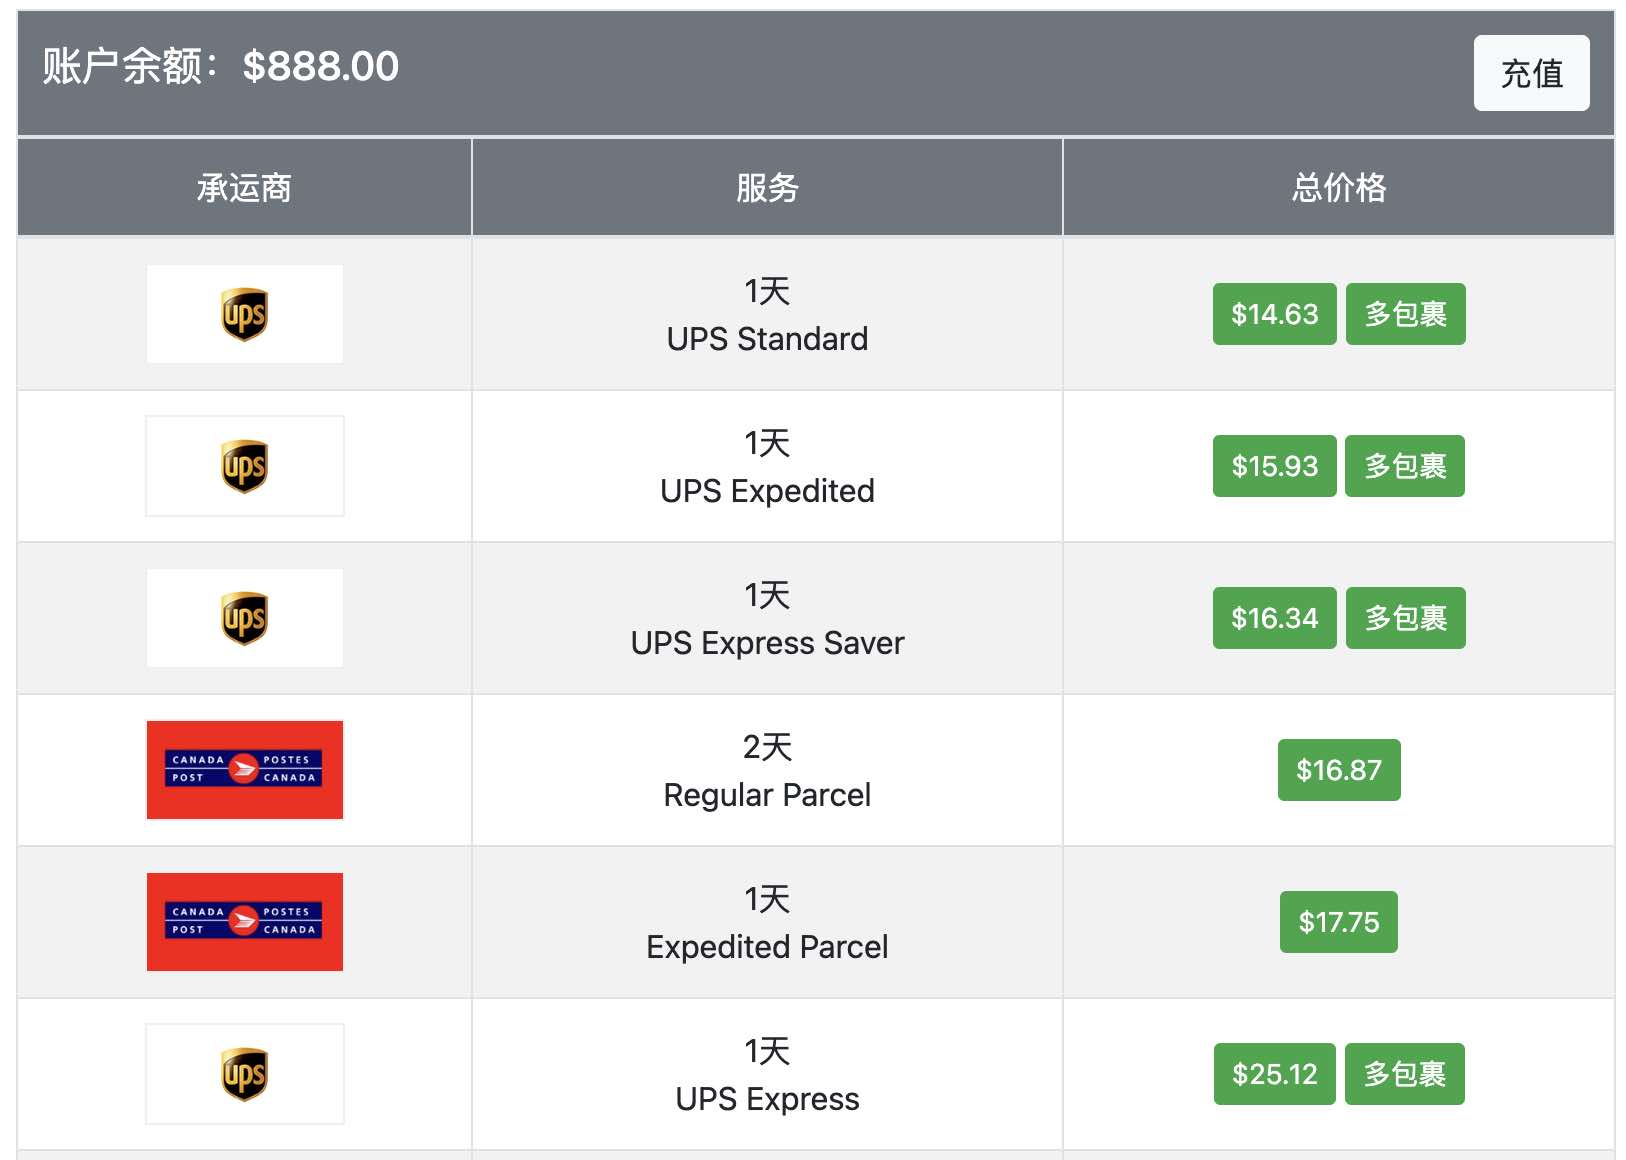Click the UPS logo for UPS Express Saver

pyautogui.click(x=245, y=618)
